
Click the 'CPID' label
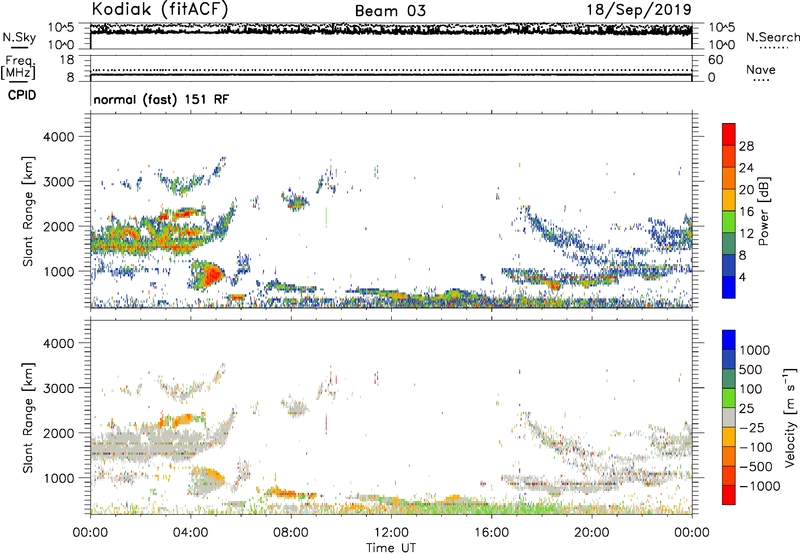[22, 95]
